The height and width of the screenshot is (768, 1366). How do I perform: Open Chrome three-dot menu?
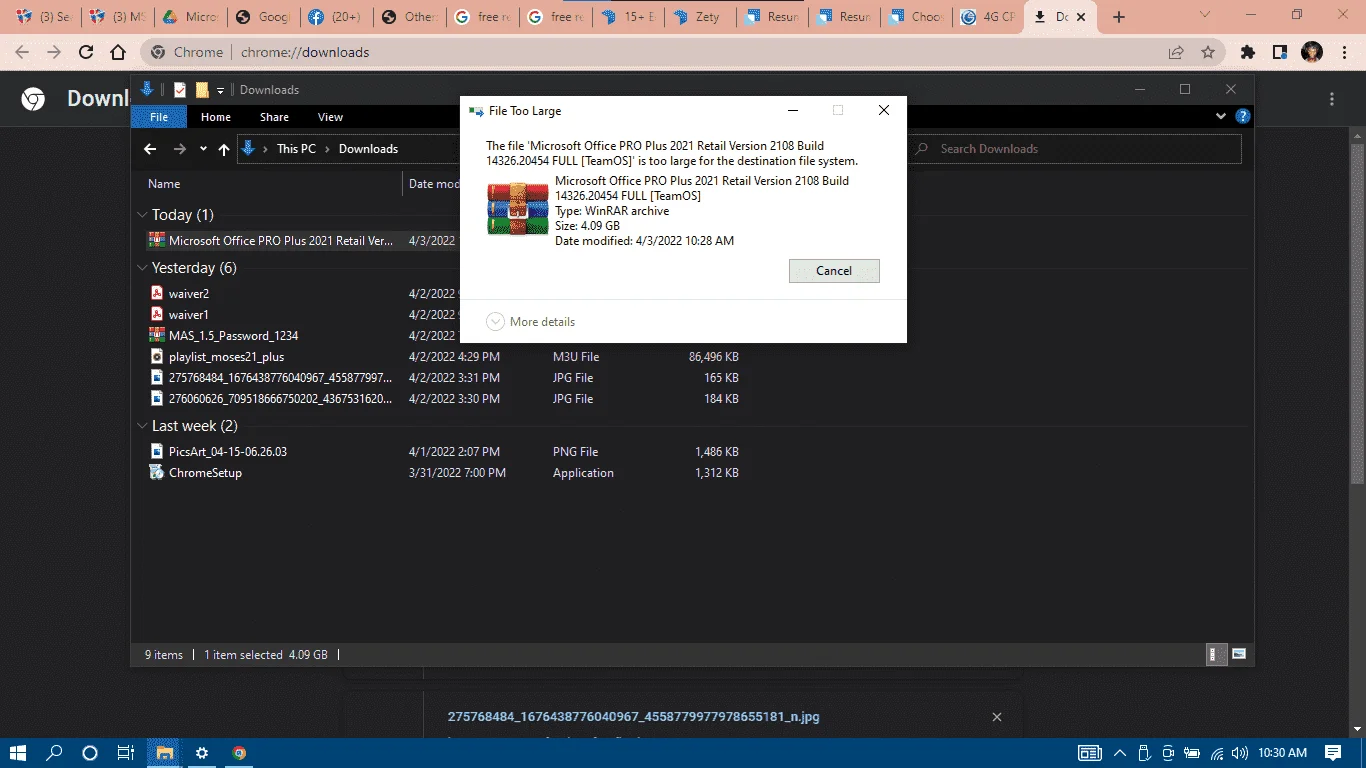click(1344, 52)
